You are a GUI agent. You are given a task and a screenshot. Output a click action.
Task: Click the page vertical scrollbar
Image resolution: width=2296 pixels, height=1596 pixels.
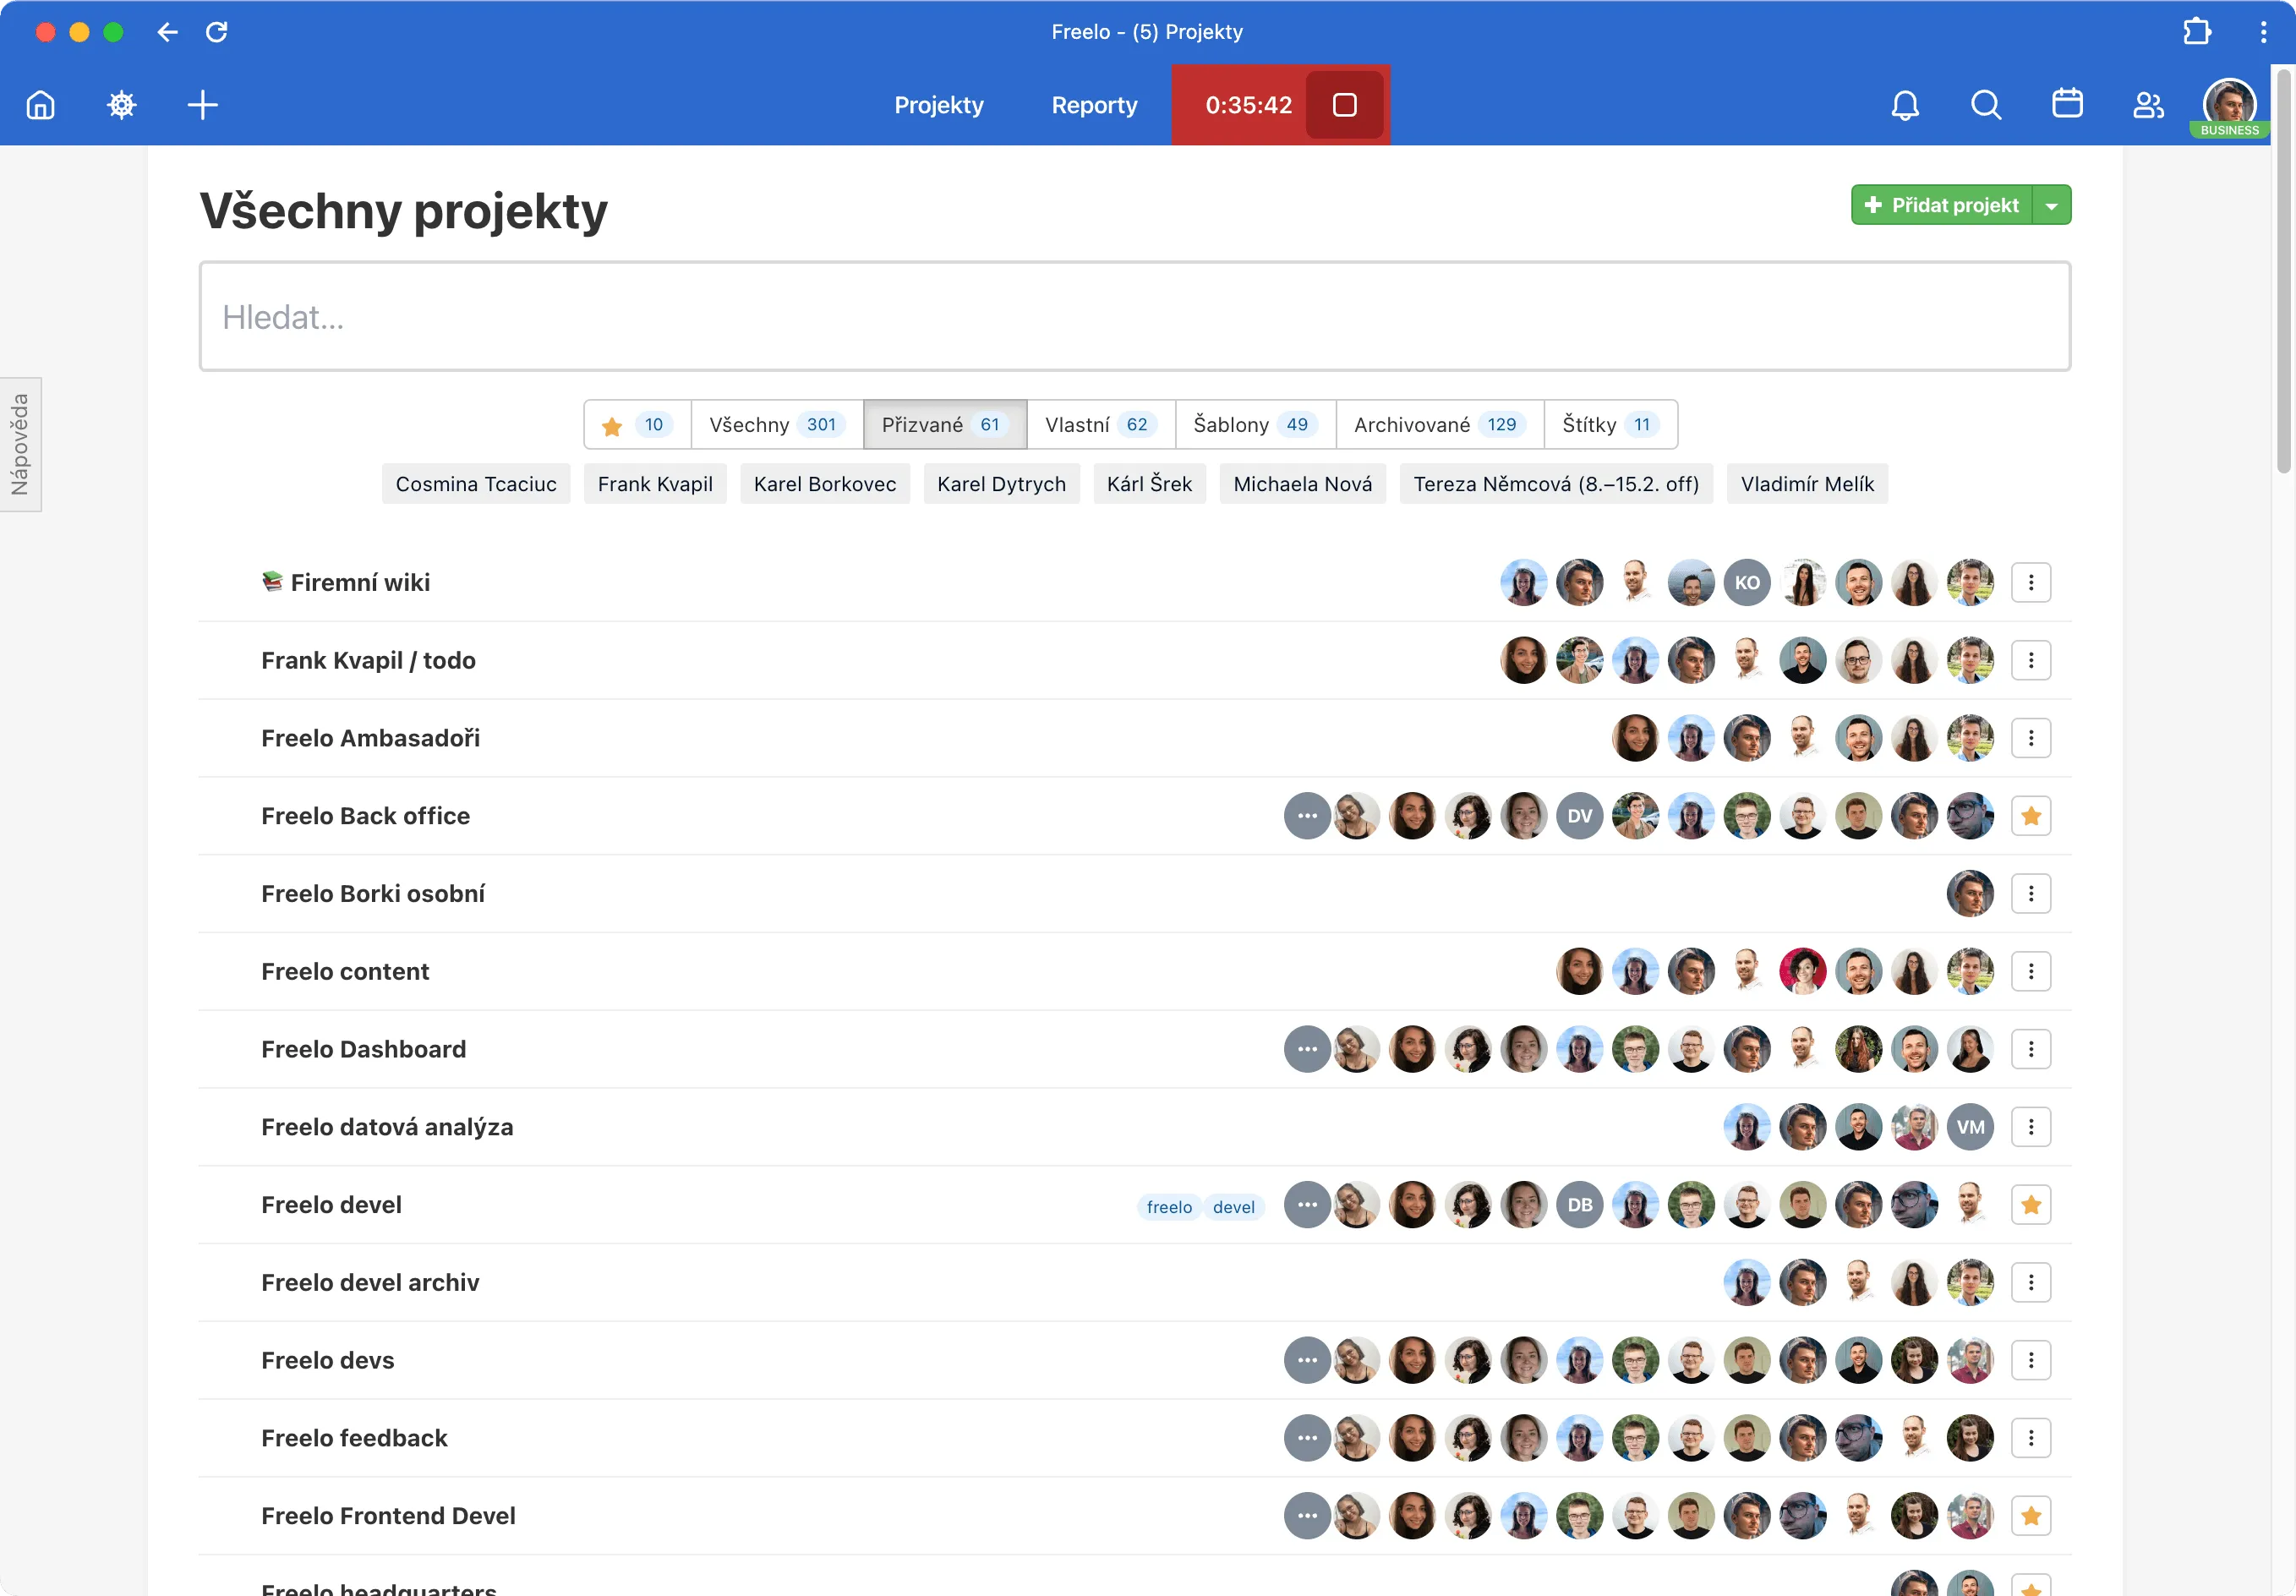[x=2284, y=270]
